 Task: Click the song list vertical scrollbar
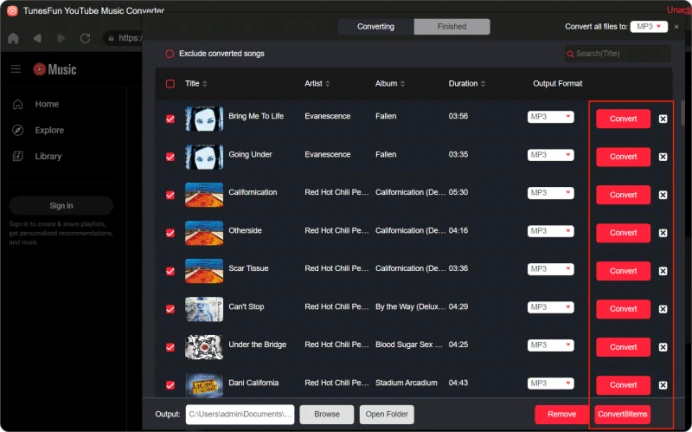click(x=682, y=113)
